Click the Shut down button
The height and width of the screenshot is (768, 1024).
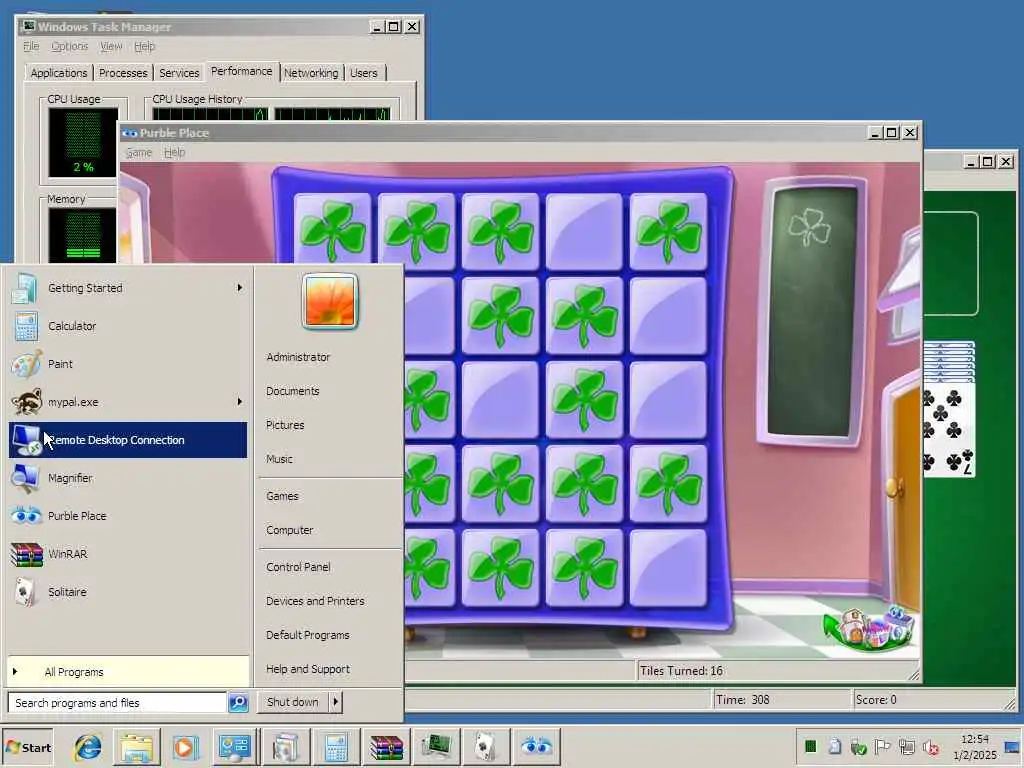293,702
